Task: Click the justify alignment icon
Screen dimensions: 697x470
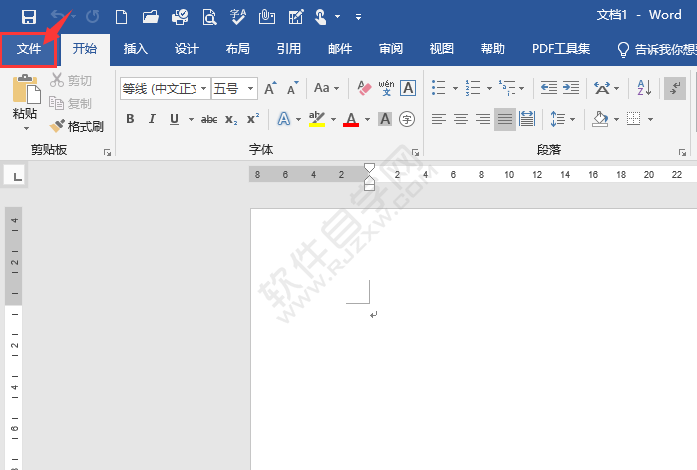Action: click(x=505, y=119)
